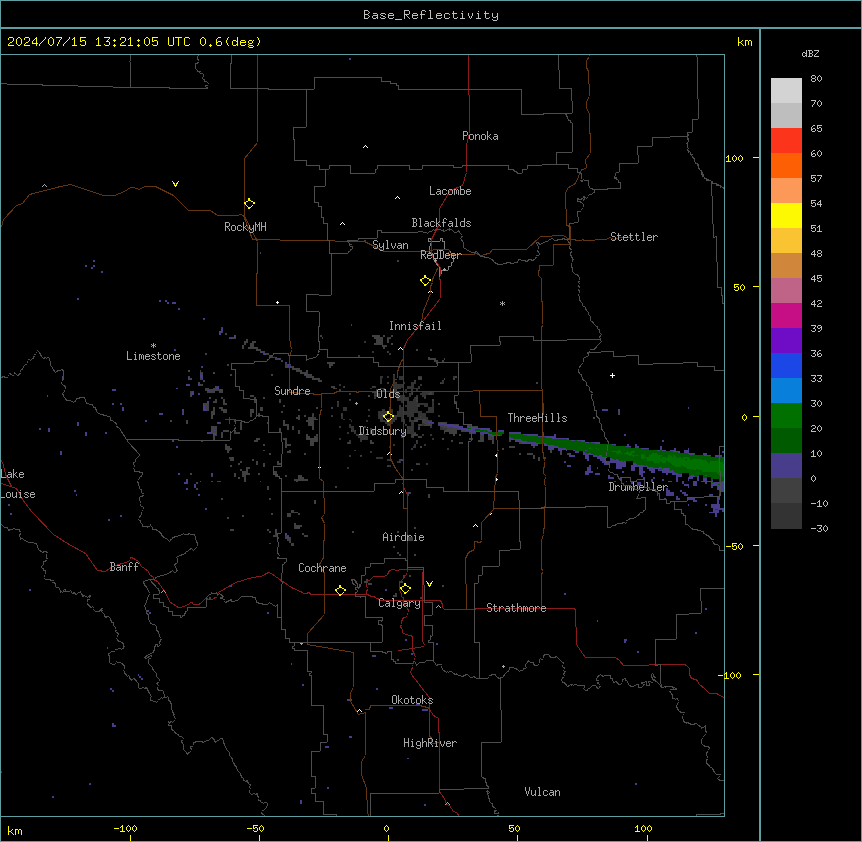Click the yellow 54 dBZ legend swatch
Image resolution: width=862 pixels, height=842 pixels.
point(786,215)
